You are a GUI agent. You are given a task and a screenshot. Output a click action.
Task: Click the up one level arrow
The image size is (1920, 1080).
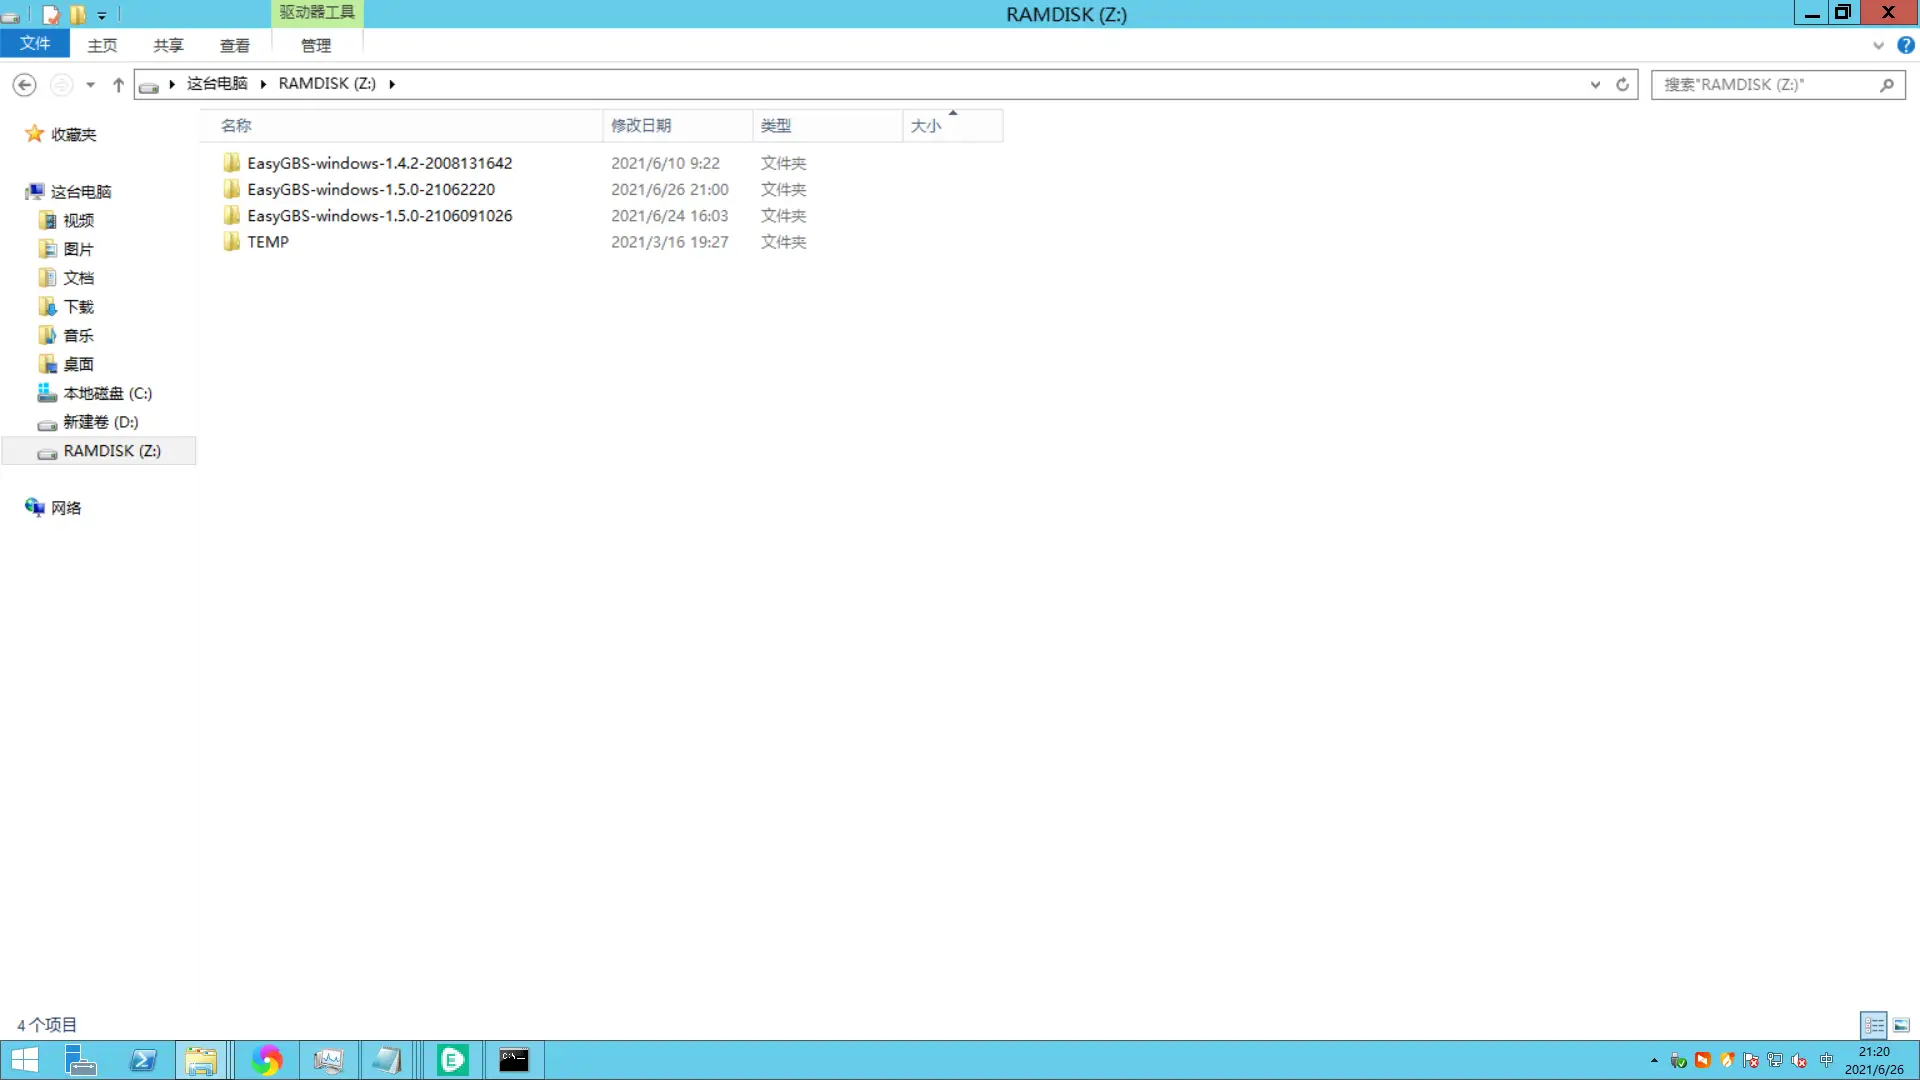118,85
